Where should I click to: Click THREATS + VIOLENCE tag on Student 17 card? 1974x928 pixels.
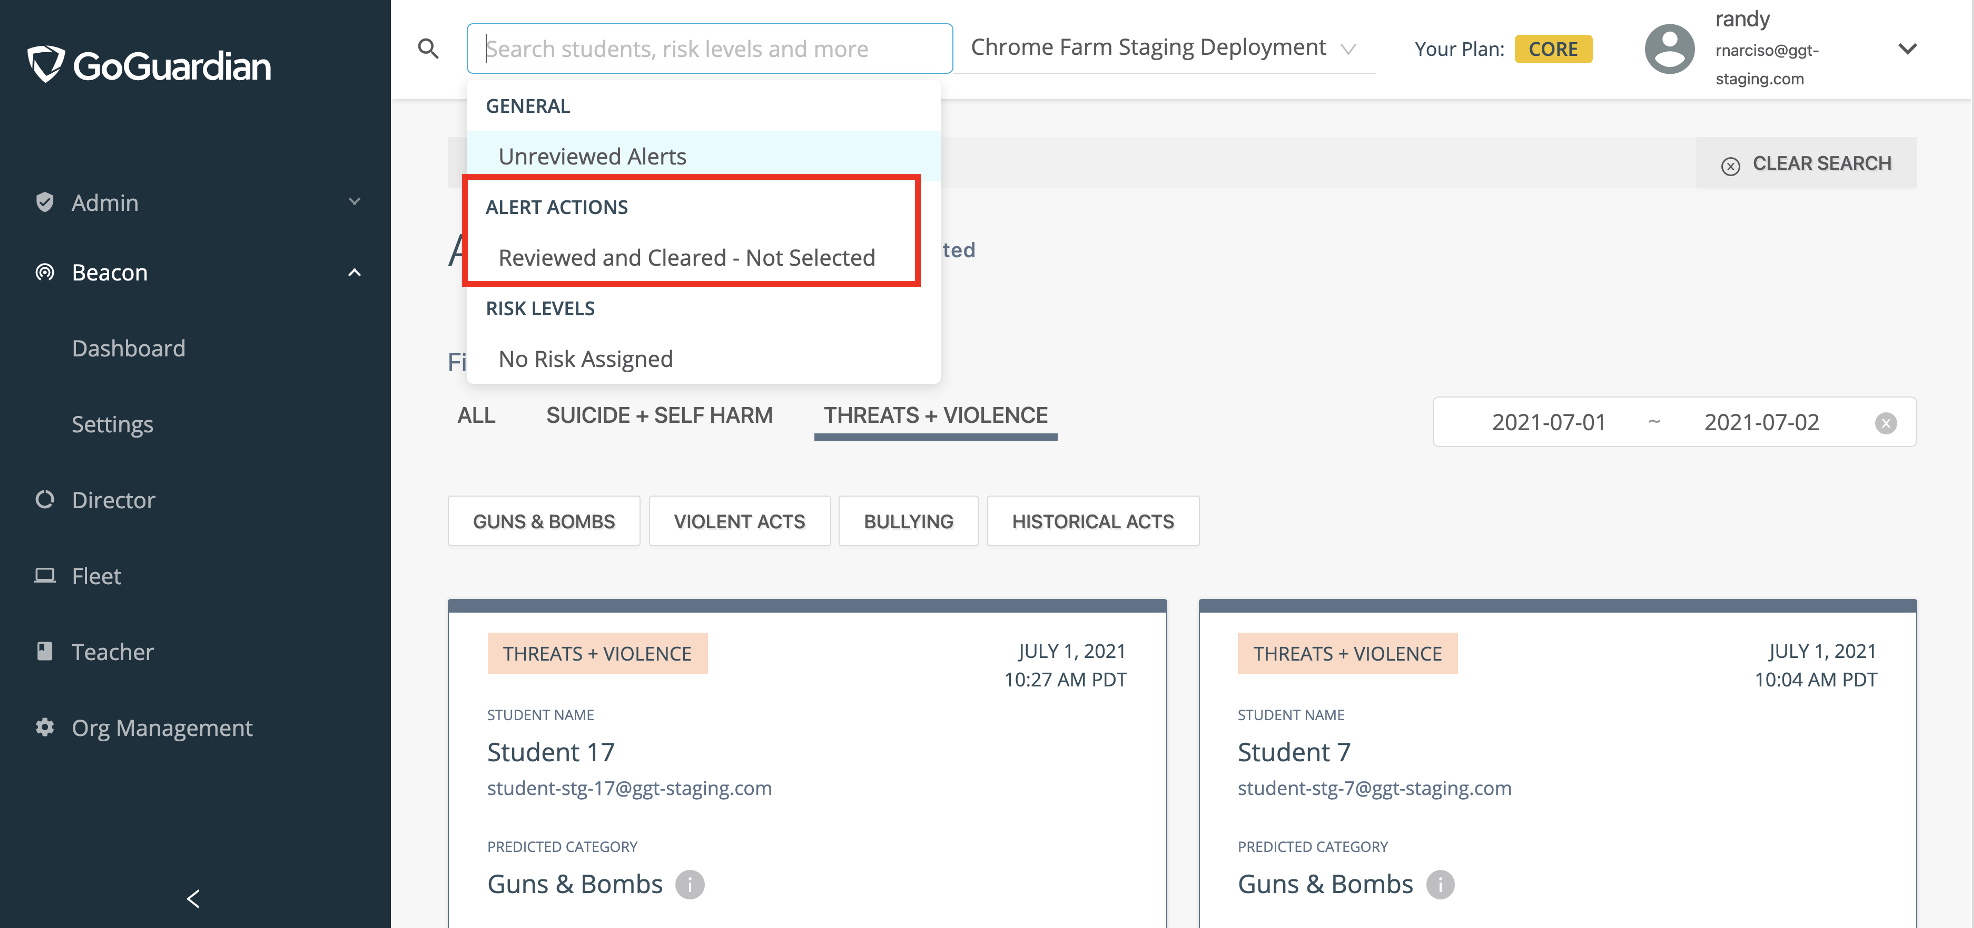(597, 653)
